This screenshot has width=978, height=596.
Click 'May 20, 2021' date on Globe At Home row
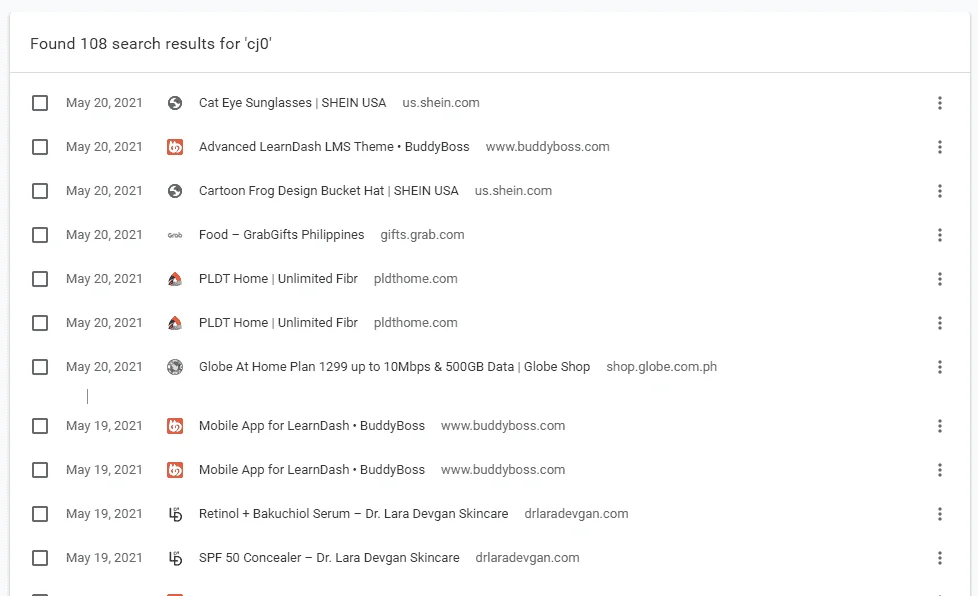pos(104,367)
